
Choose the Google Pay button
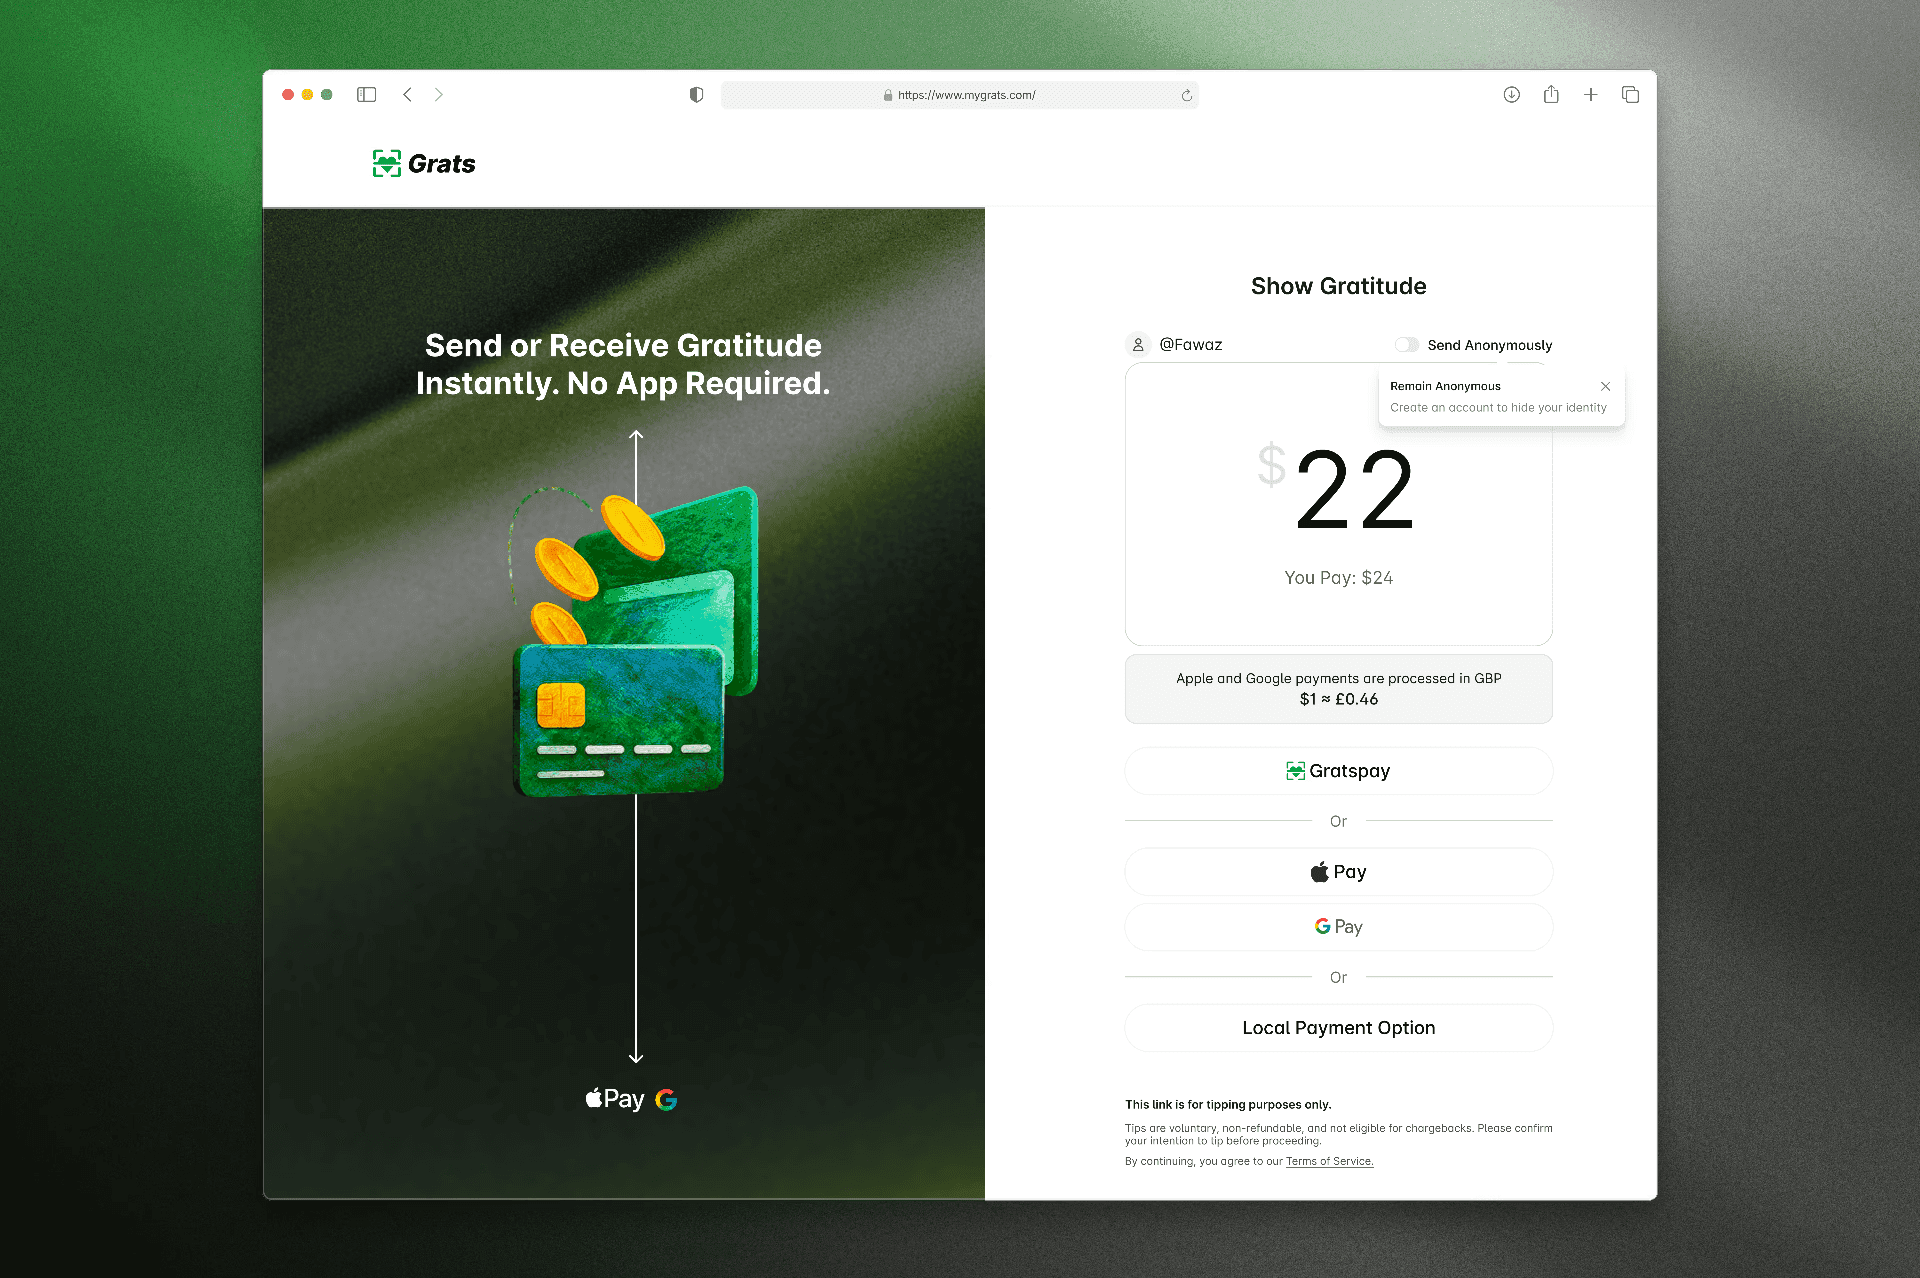pos(1338,927)
